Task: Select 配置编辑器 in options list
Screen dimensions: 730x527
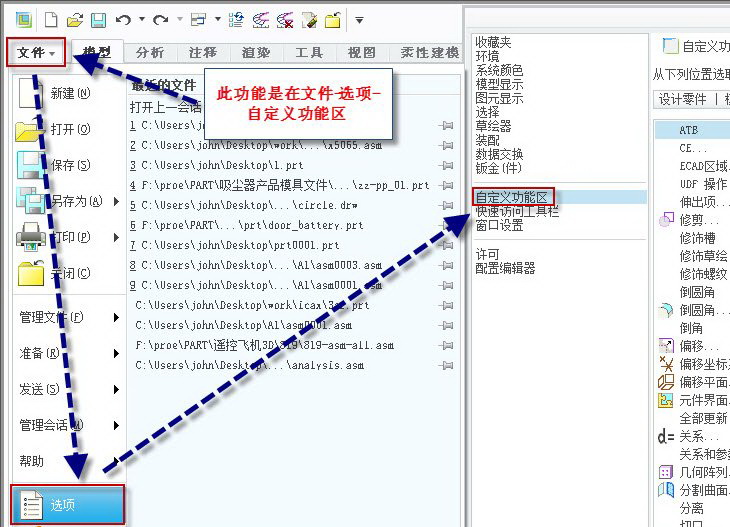Action: (x=505, y=268)
